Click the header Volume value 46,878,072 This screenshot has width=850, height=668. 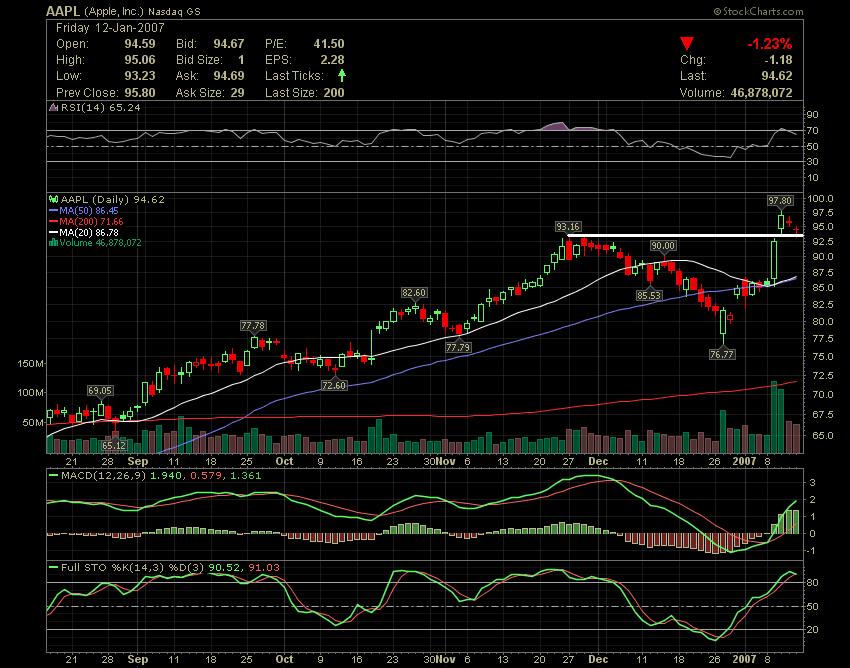[x=761, y=93]
